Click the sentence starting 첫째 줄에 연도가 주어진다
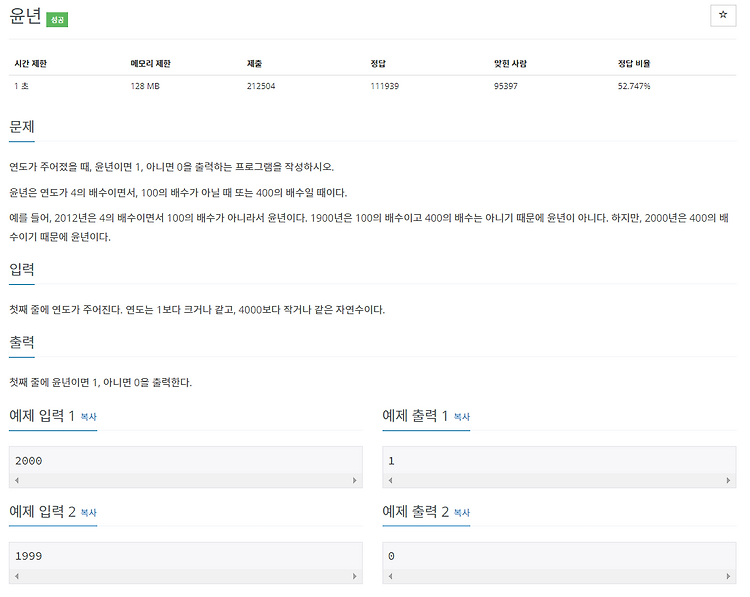750x597 pixels. [x=197, y=310]
